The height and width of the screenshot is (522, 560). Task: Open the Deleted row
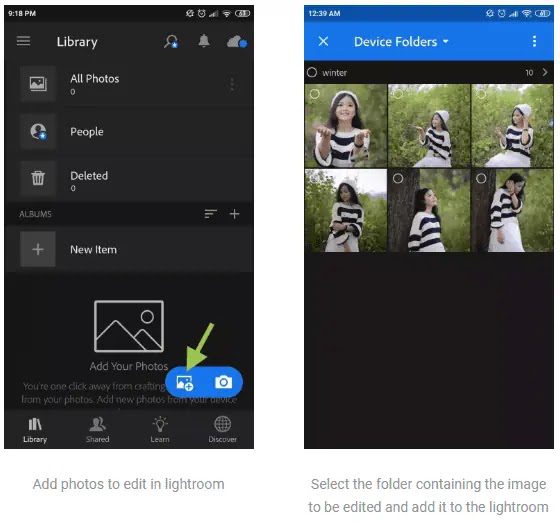point(129,178)
